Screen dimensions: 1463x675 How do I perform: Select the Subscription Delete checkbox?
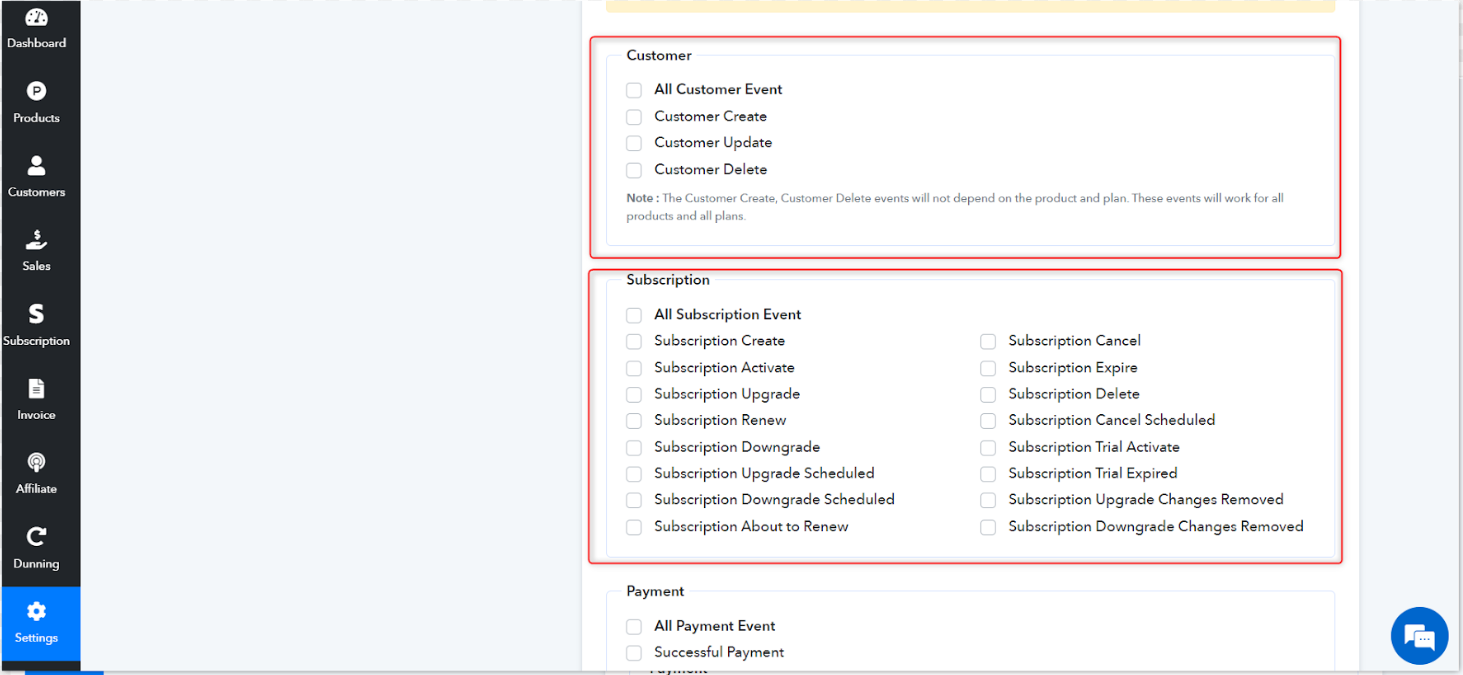click(988, 394)
